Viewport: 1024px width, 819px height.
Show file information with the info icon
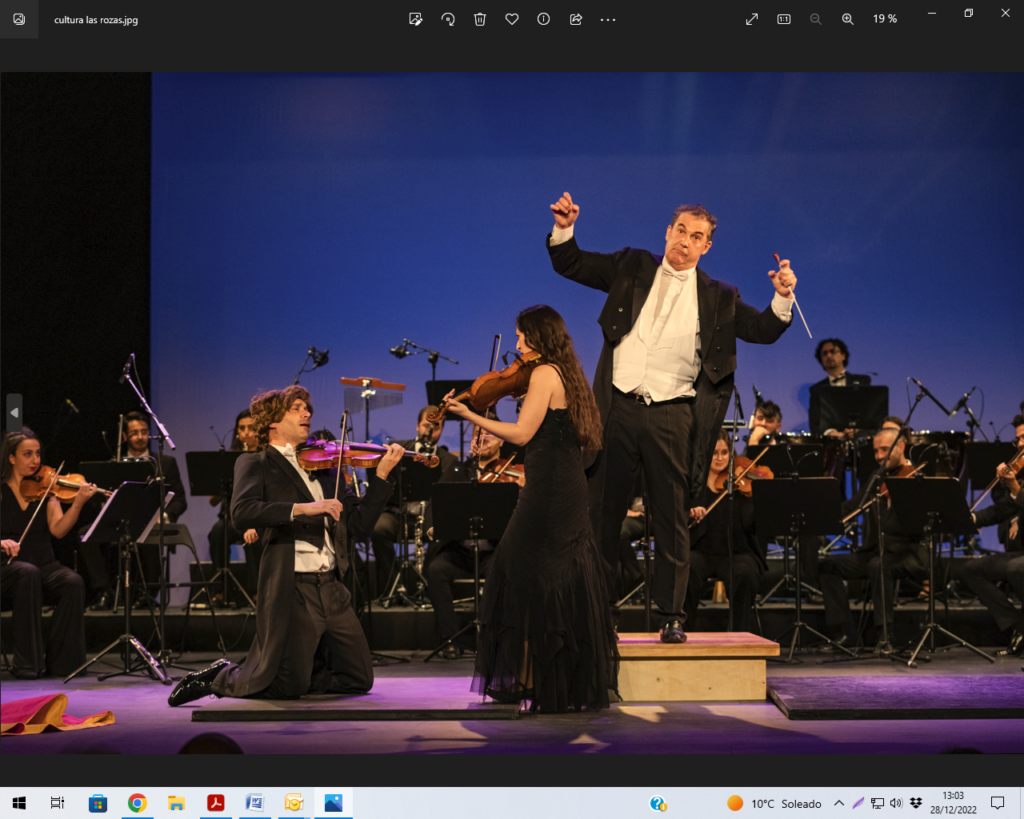click(x=543, y=20)
